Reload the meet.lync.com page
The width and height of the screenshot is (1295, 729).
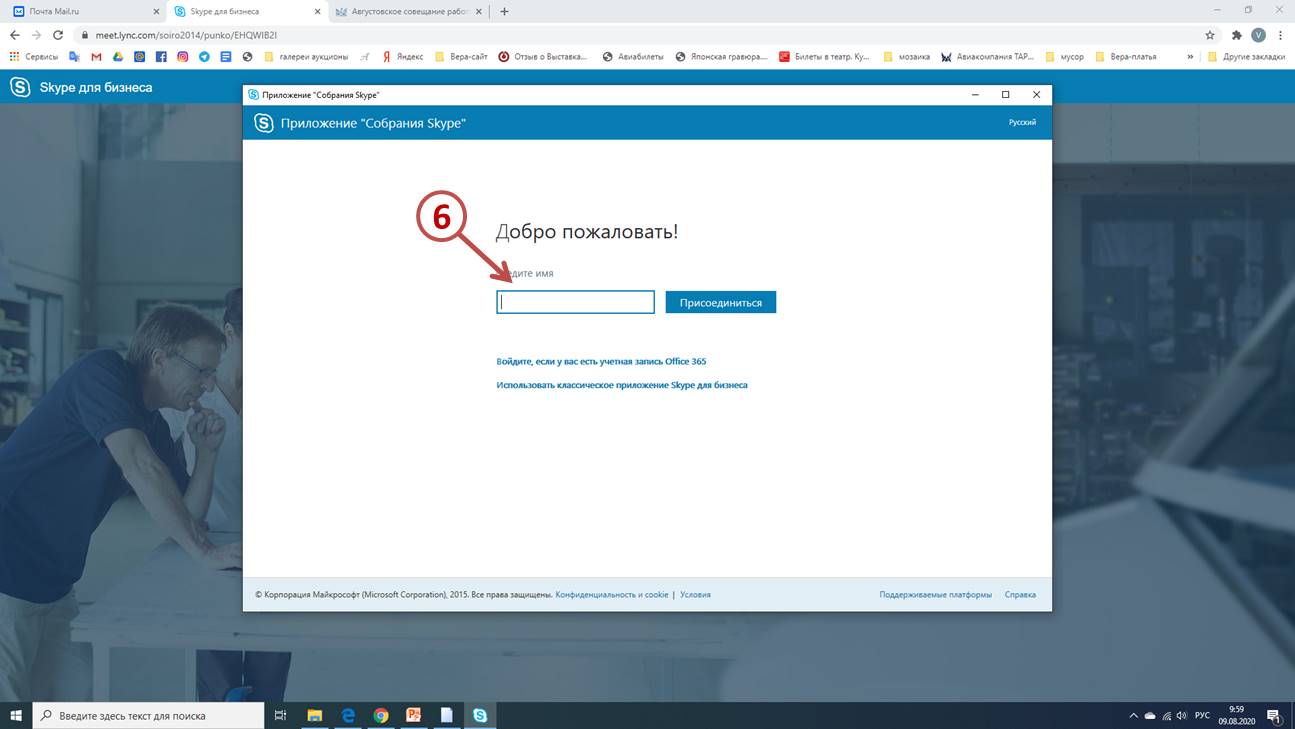pos(58,35)
